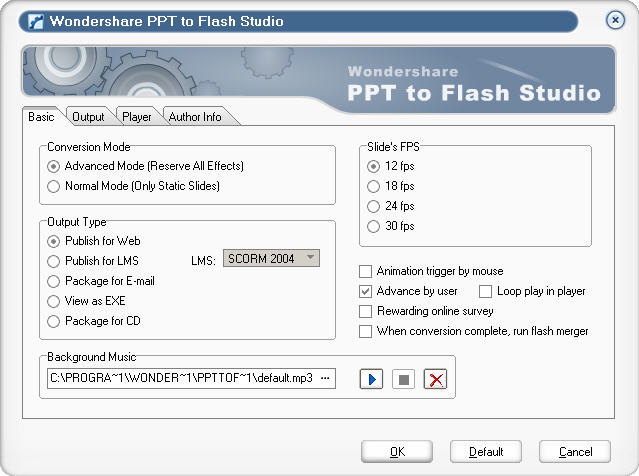Play the background music preview
This screenshot has width=639, height=476.
pyautogui.click(x=371, y=379)
